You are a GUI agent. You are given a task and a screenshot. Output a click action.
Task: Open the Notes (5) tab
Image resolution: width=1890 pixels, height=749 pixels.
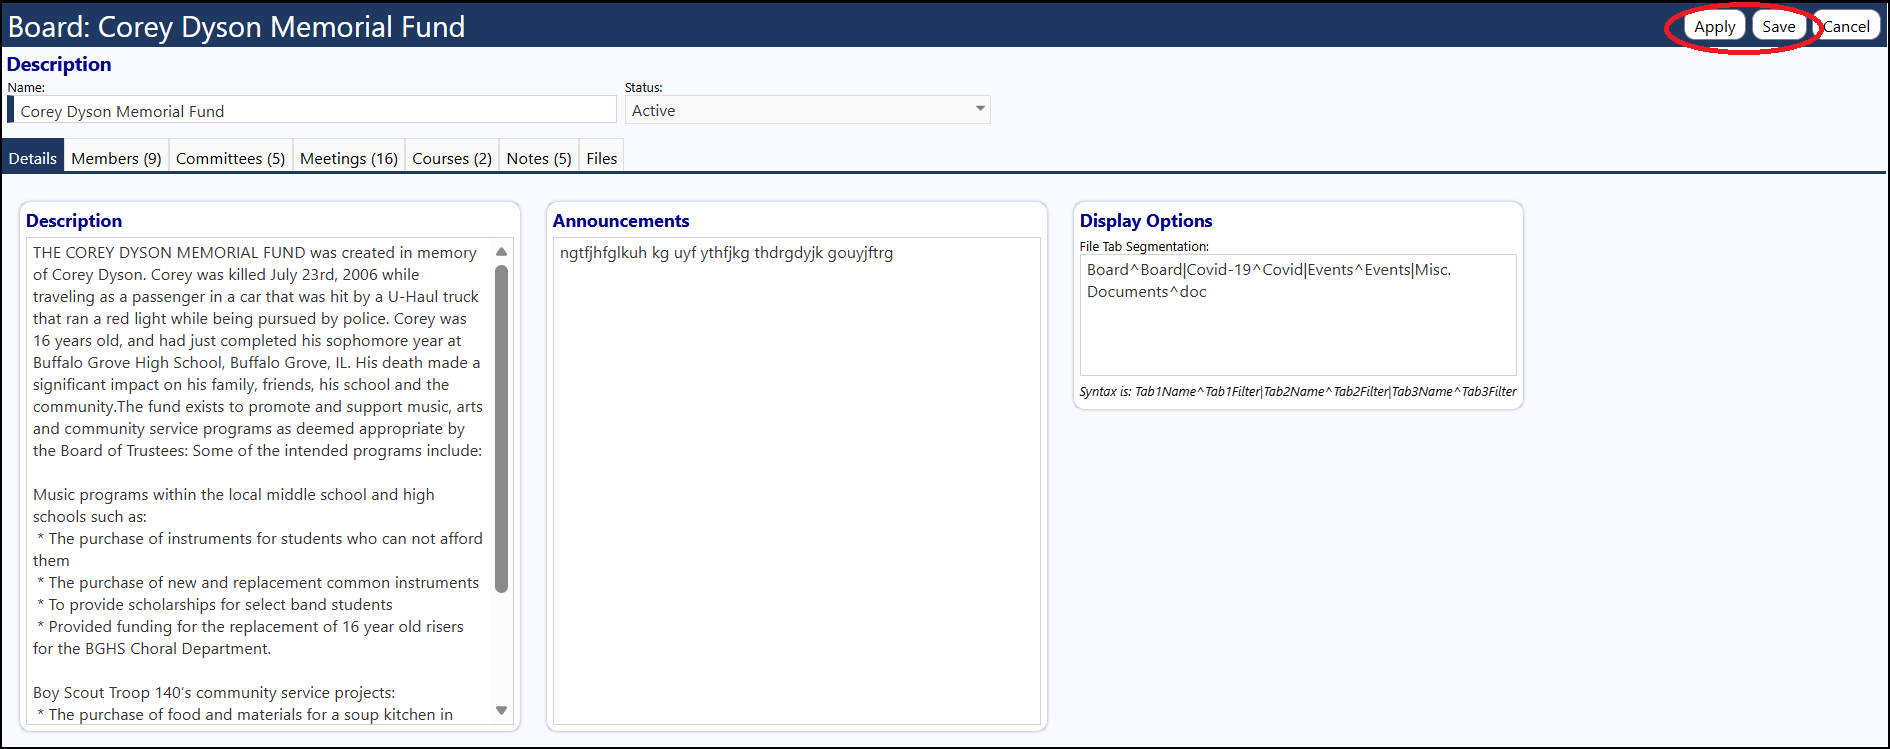pyautogui.click(x=539, y=158)
